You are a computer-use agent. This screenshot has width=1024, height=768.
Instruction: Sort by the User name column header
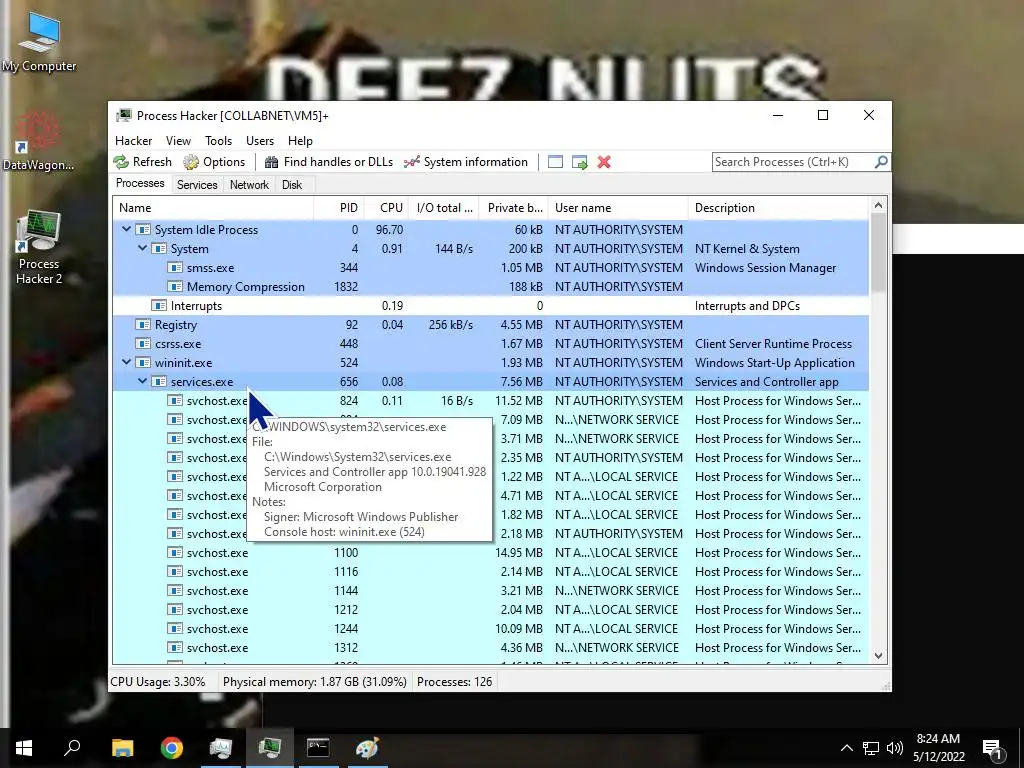(618, 208)
